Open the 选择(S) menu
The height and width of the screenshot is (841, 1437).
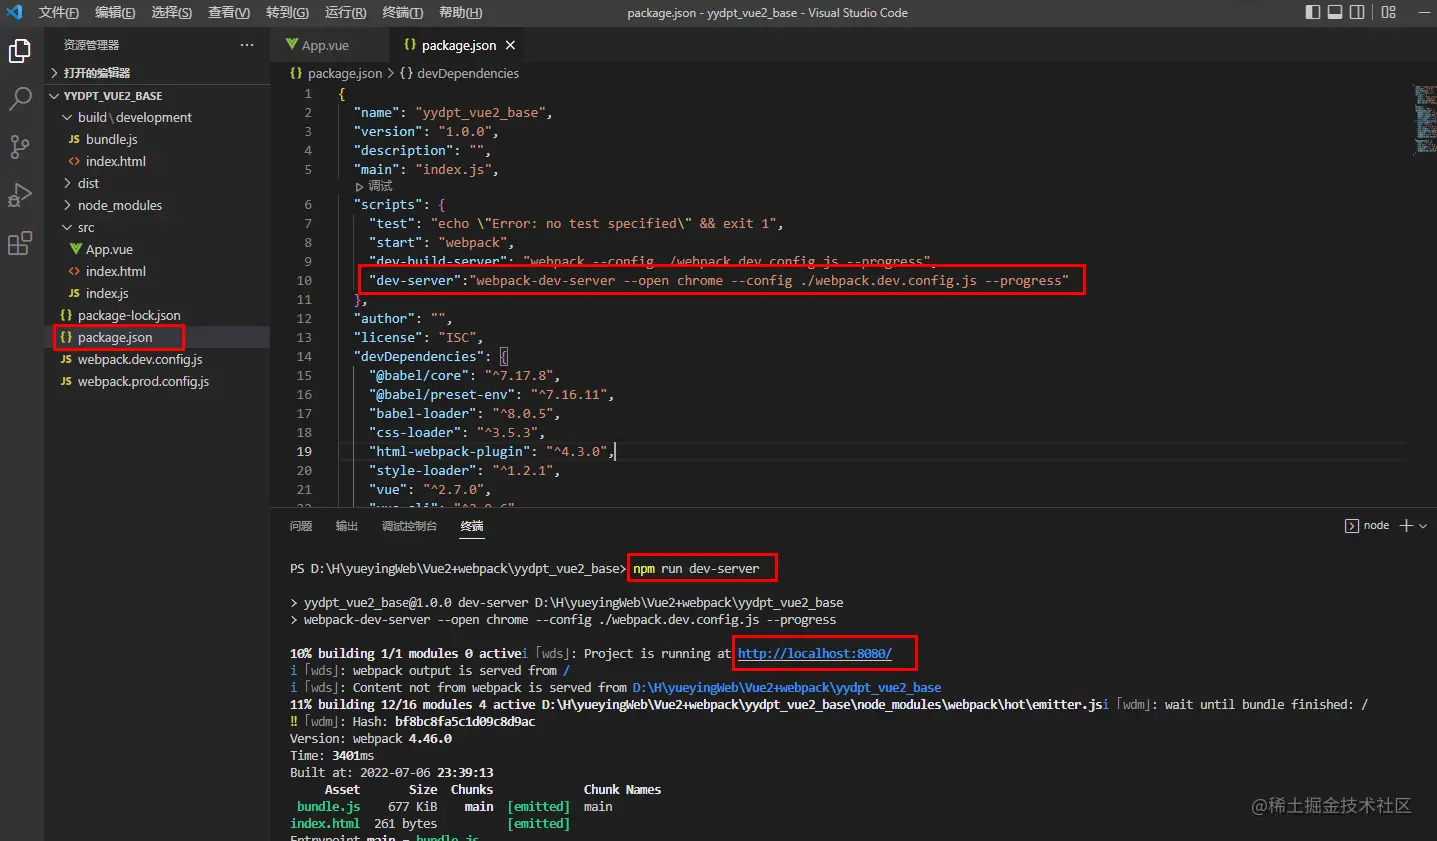[x=172, y=12]
